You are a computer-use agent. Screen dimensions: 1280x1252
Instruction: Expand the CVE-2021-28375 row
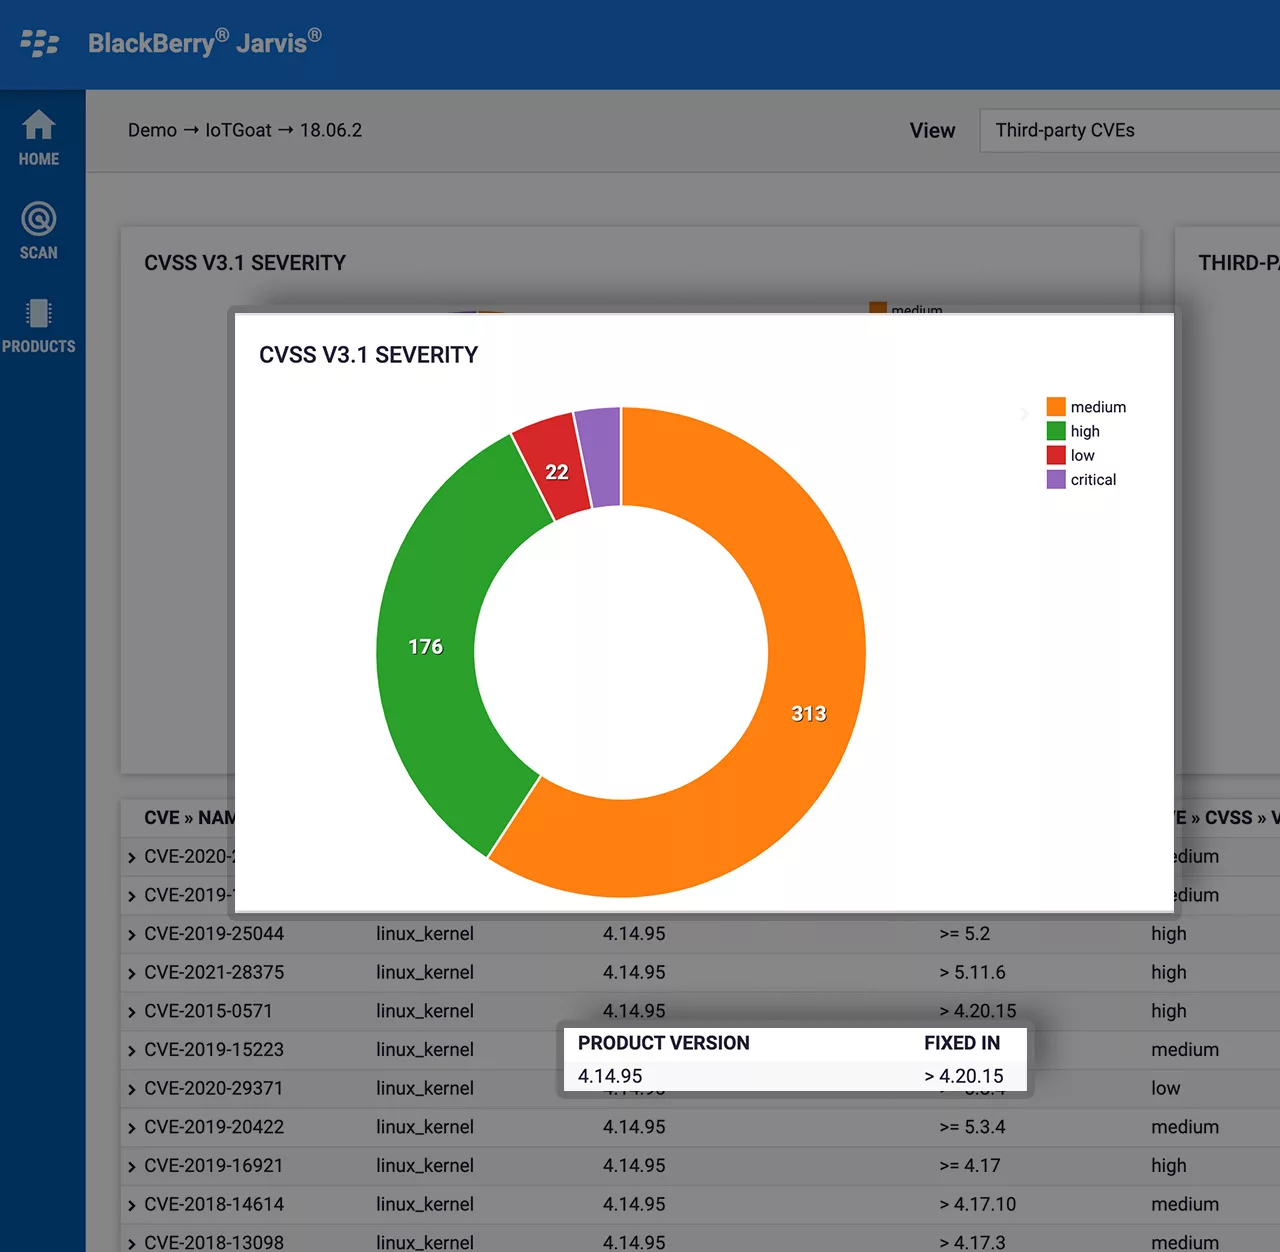132,974
